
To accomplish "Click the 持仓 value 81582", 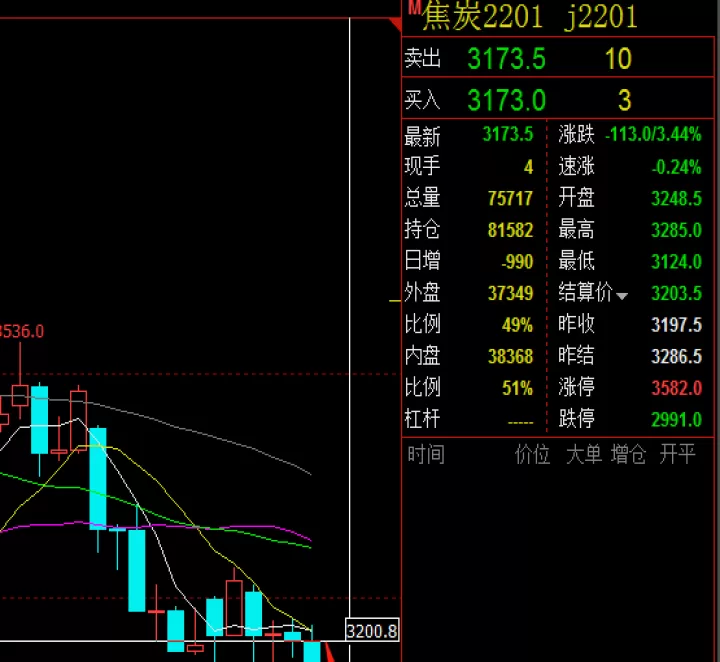I will 510,230.
